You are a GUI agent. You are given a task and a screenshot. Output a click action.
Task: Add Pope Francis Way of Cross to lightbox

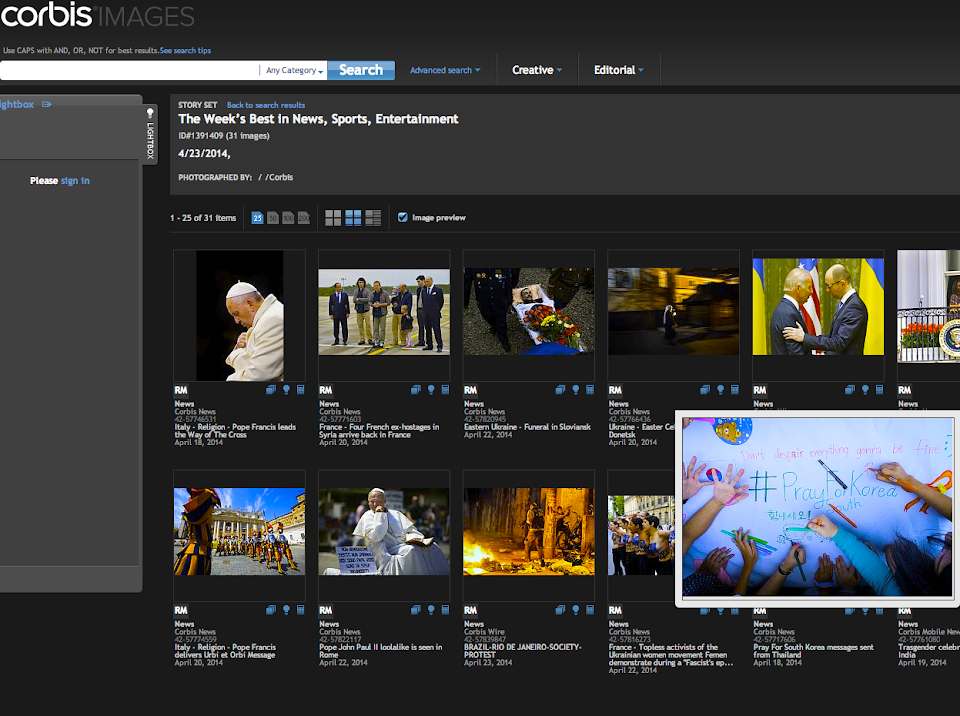click(x=286, y=390)
